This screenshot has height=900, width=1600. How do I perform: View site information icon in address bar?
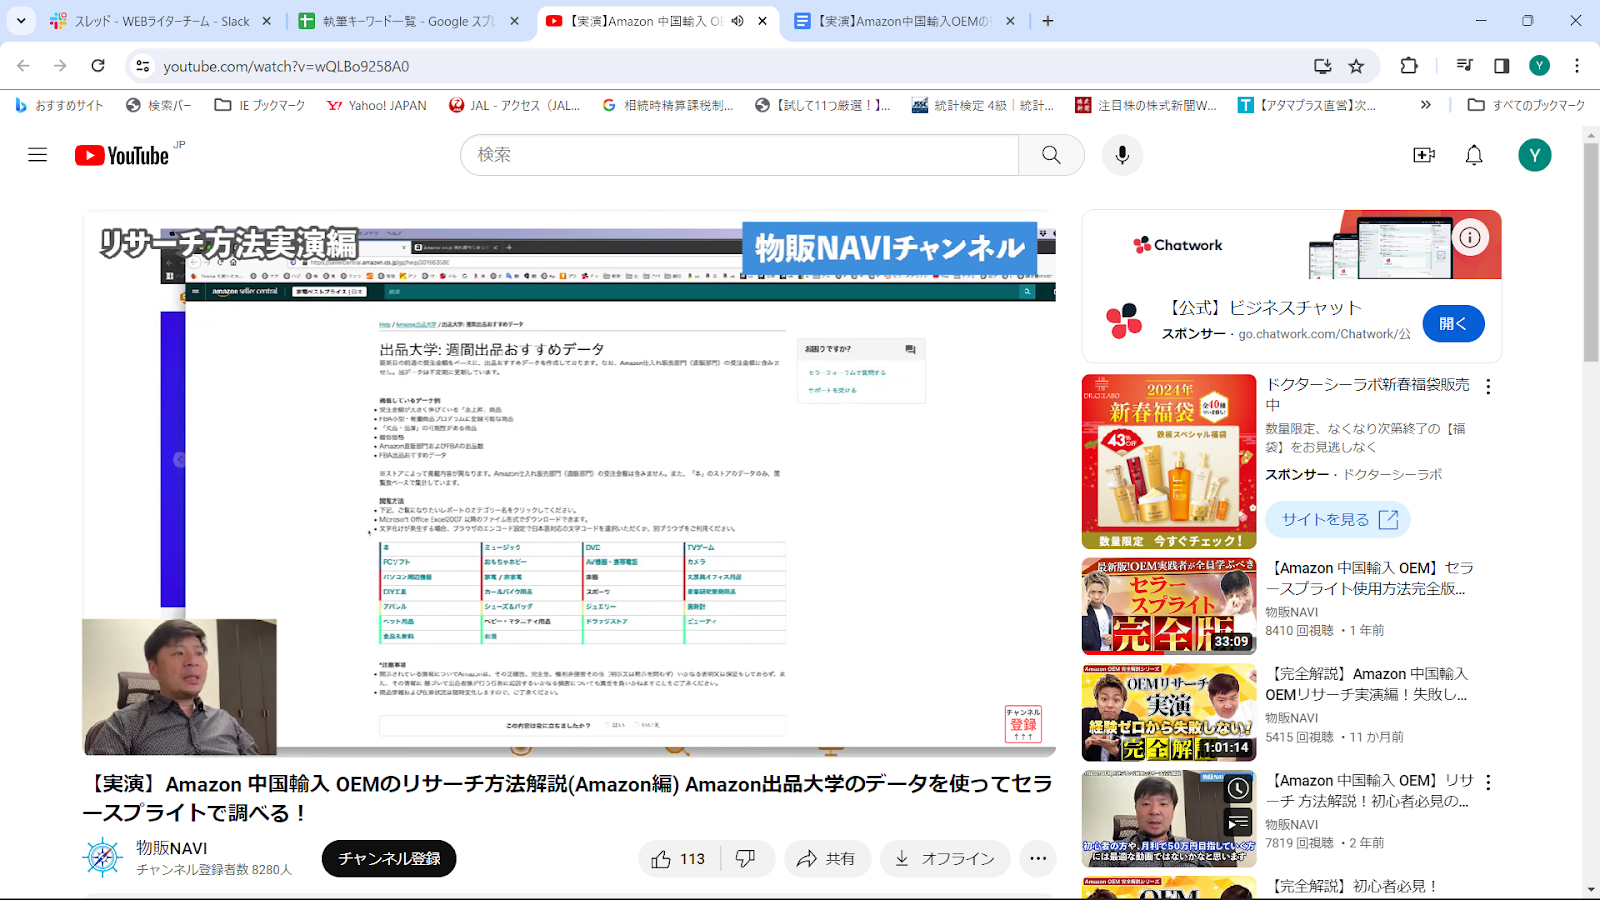tap(143, 66)
